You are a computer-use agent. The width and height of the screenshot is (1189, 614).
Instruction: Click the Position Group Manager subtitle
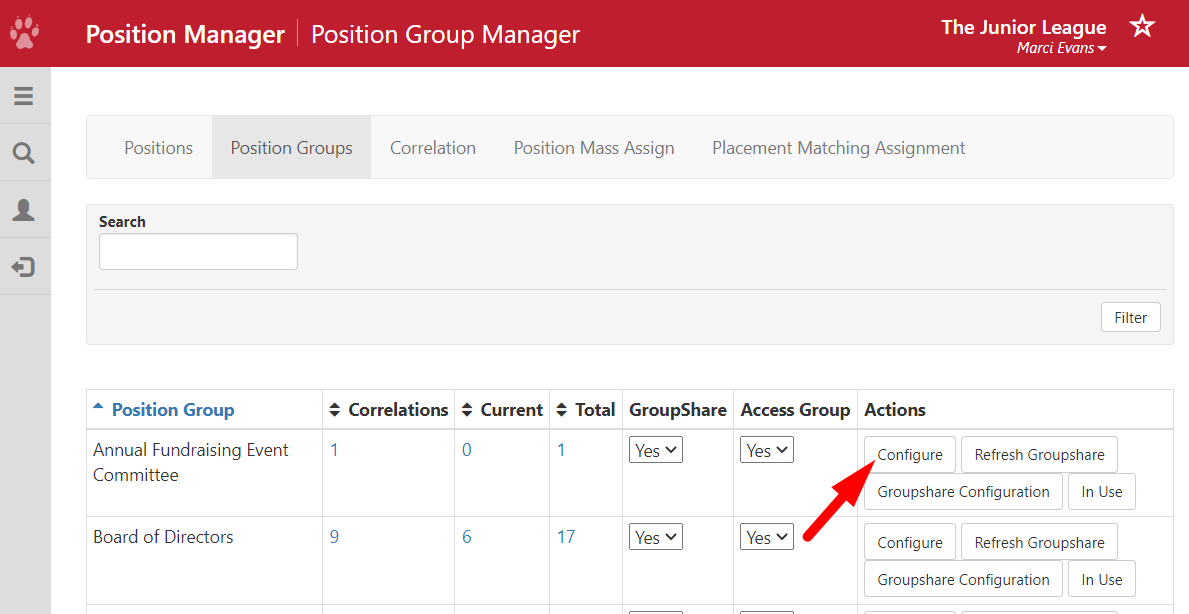[x=445, y=34]
